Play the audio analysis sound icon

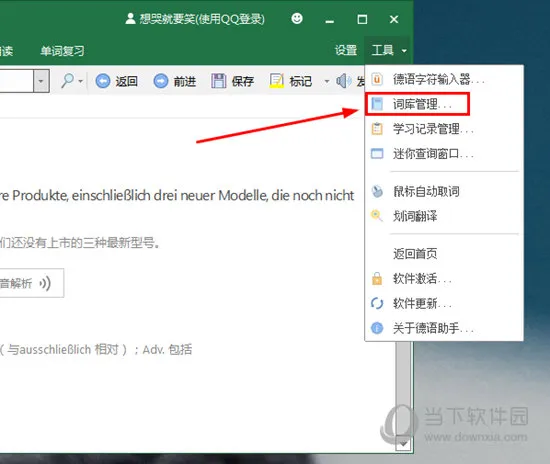45,283
